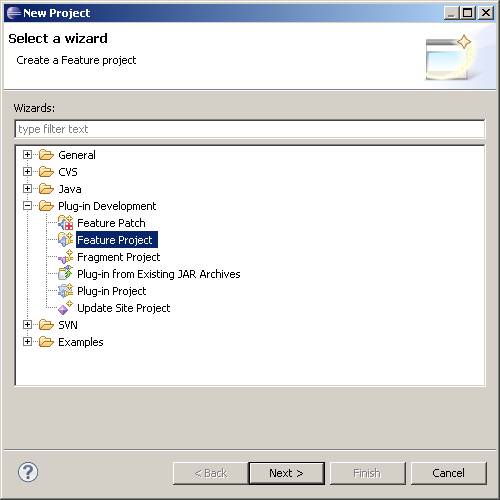
Task: Select the Update Site Project entry
Action: point(124,308)
